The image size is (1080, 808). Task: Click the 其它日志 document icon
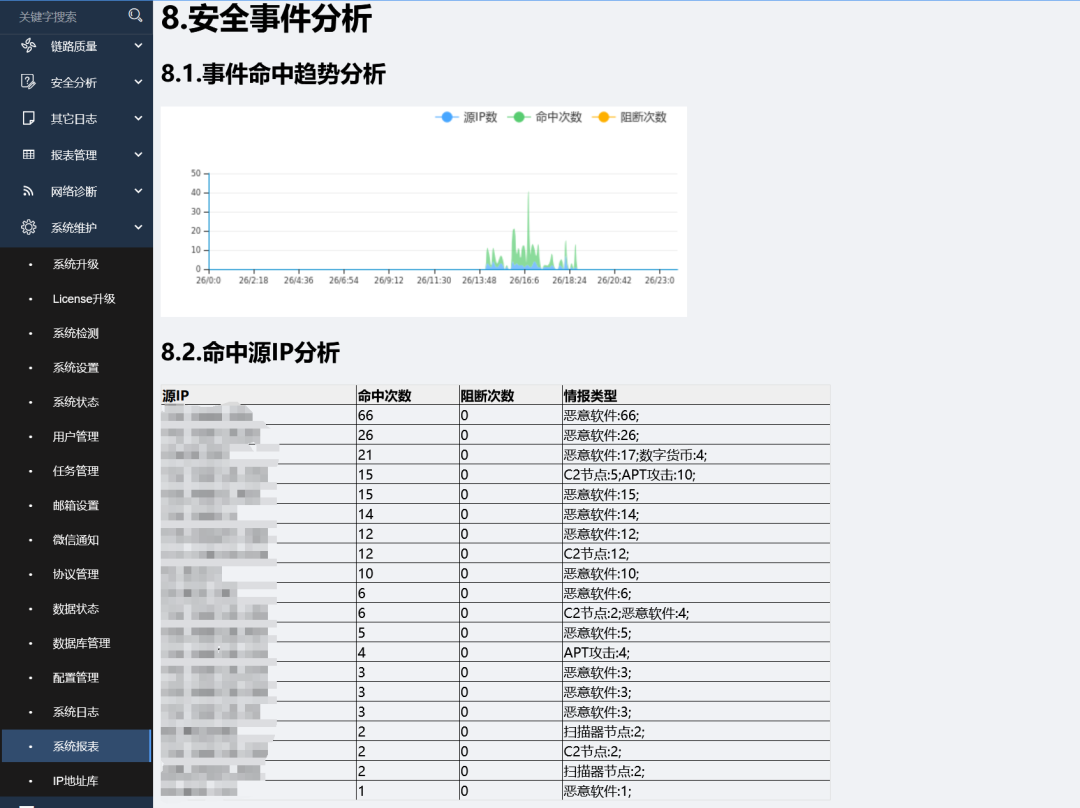(x=26, y=118)
